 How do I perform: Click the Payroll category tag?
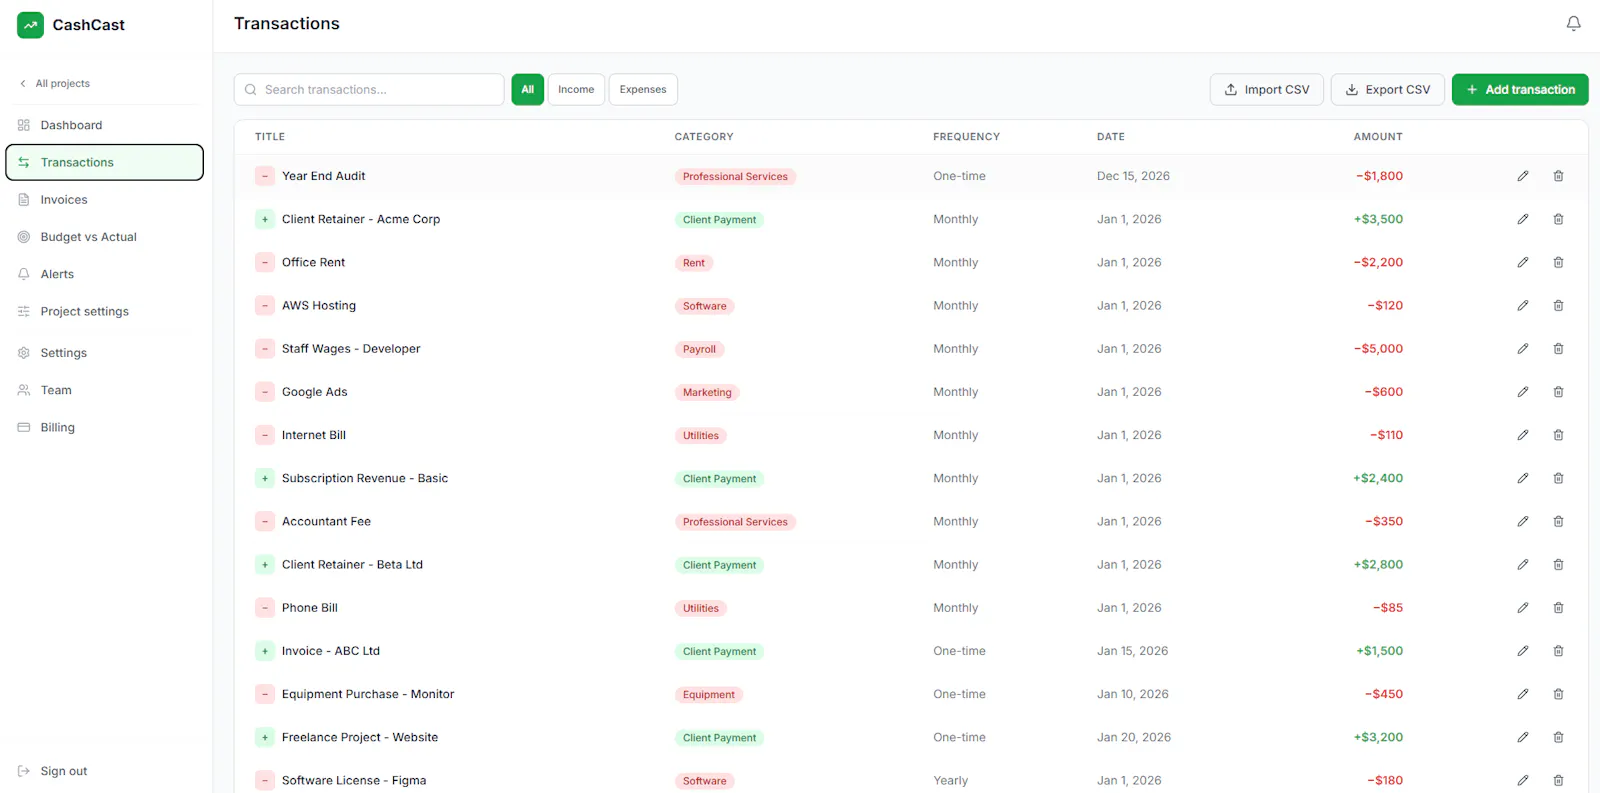tap(699, 349)
